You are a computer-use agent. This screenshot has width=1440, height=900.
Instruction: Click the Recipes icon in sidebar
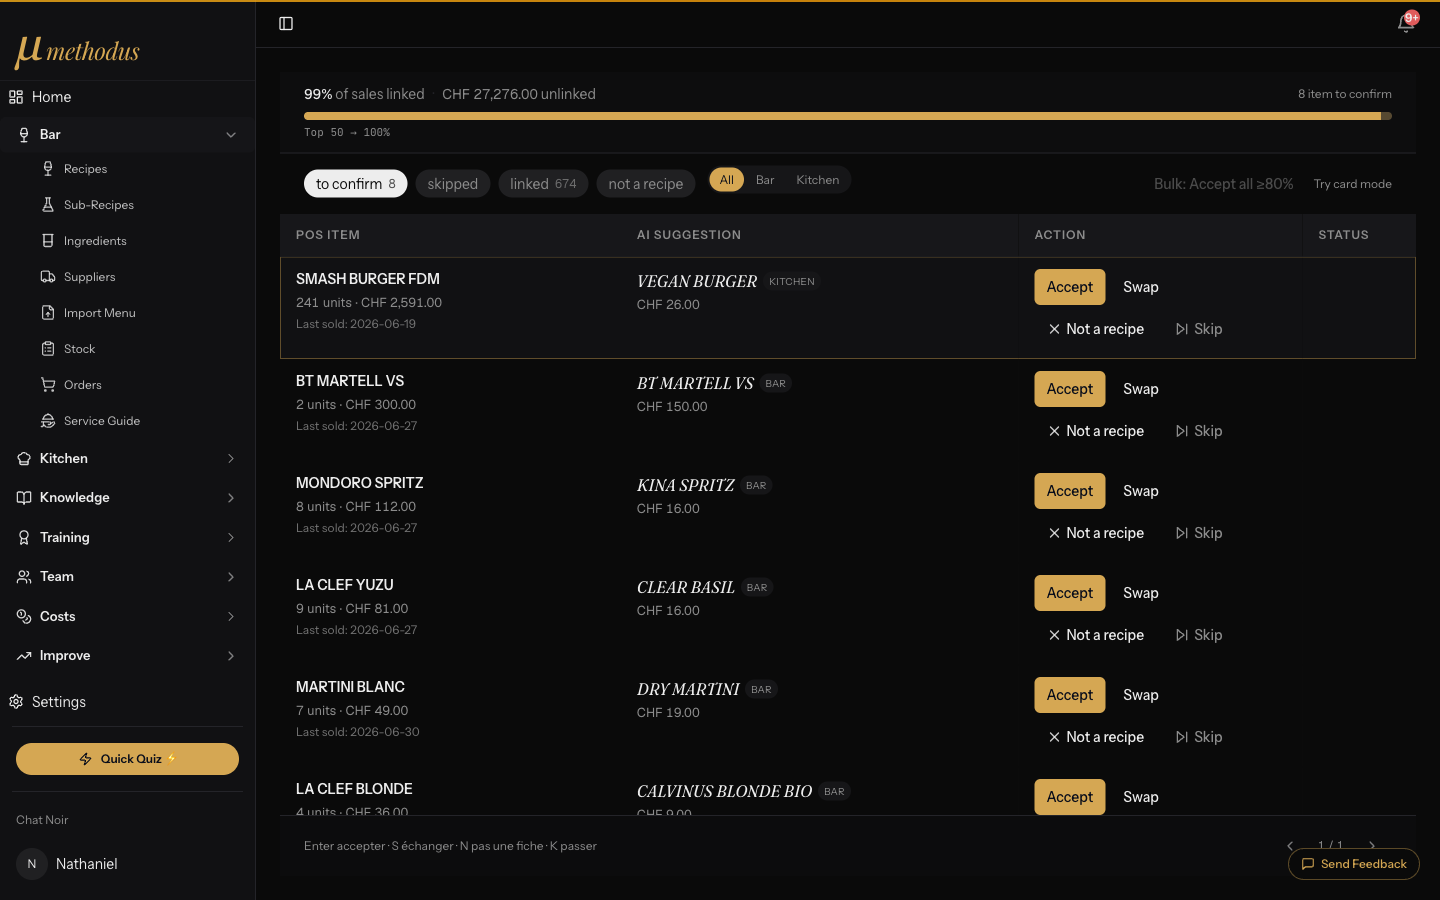tap(48, 169)
